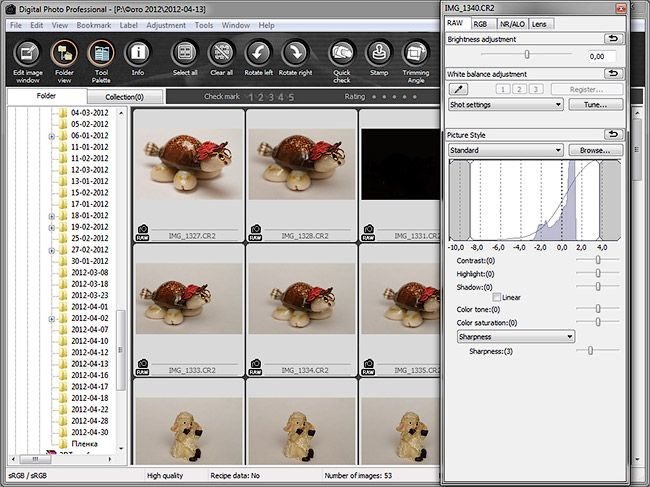Rotate the image right
The image size is (650, 487).
(x=295, y=58)
